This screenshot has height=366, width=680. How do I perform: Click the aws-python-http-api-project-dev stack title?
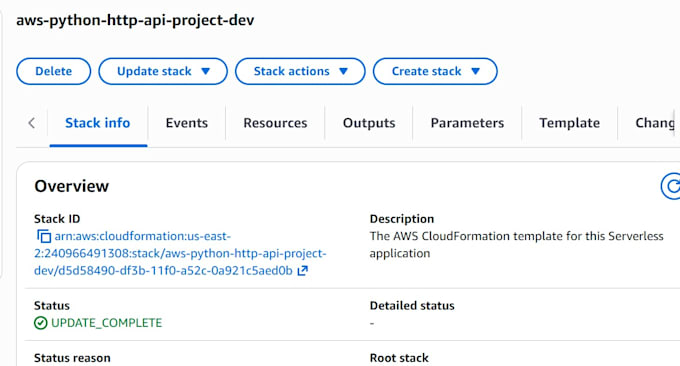tap(135, 20)
